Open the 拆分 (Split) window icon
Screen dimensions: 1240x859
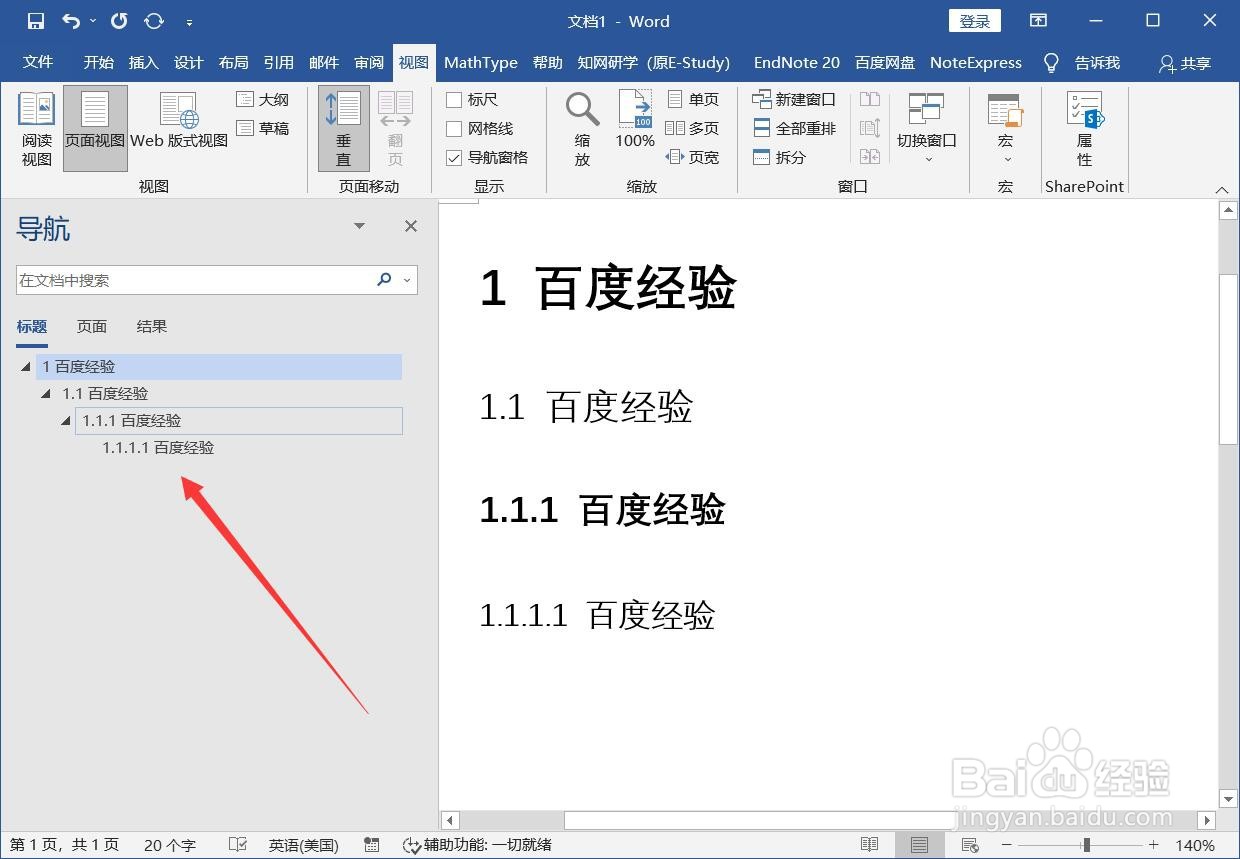click(785, 157)
